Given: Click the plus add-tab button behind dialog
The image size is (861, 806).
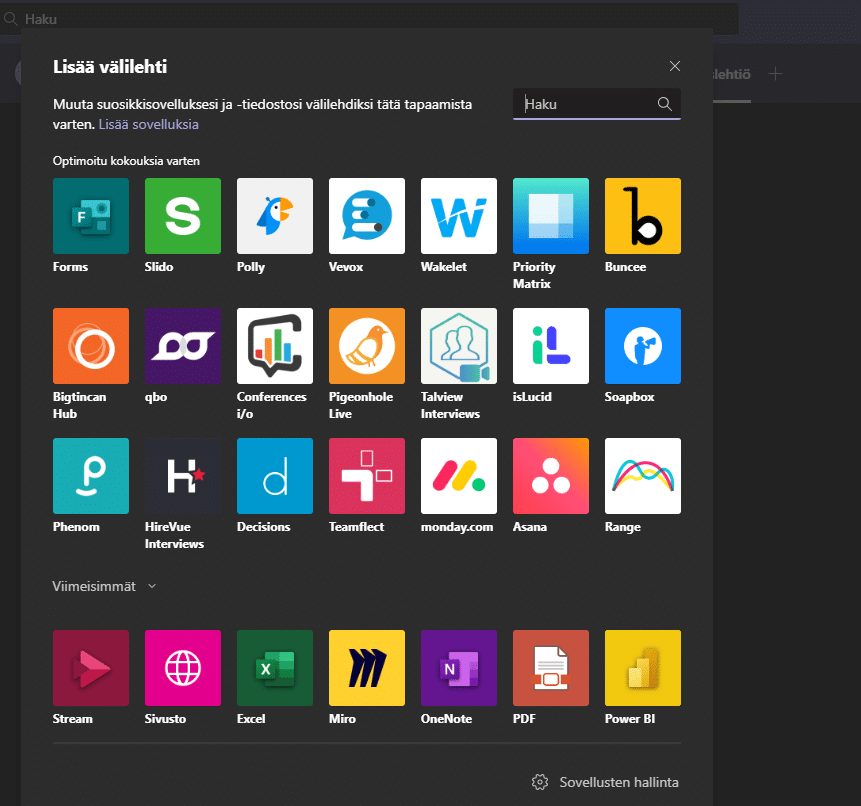Looking at the screenshot, I should point(775,74).
